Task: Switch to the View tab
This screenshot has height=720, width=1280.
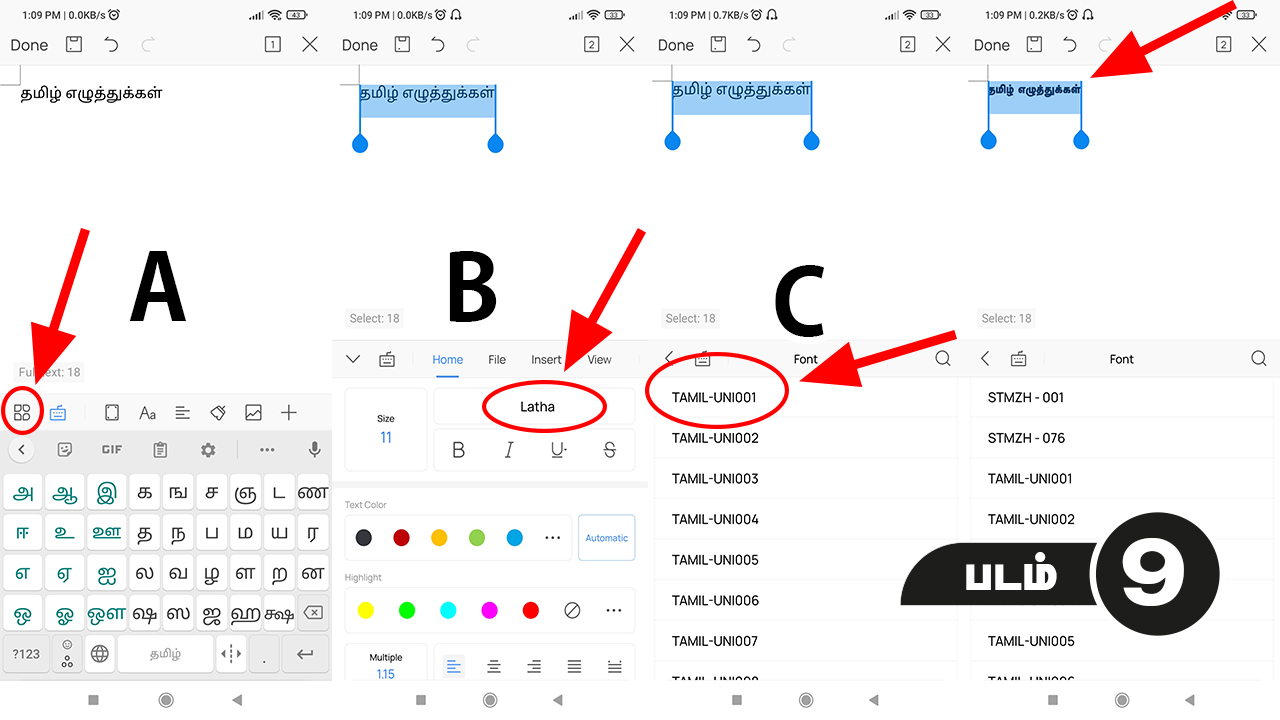Action: pyautogui.click(x=599, y=359)
